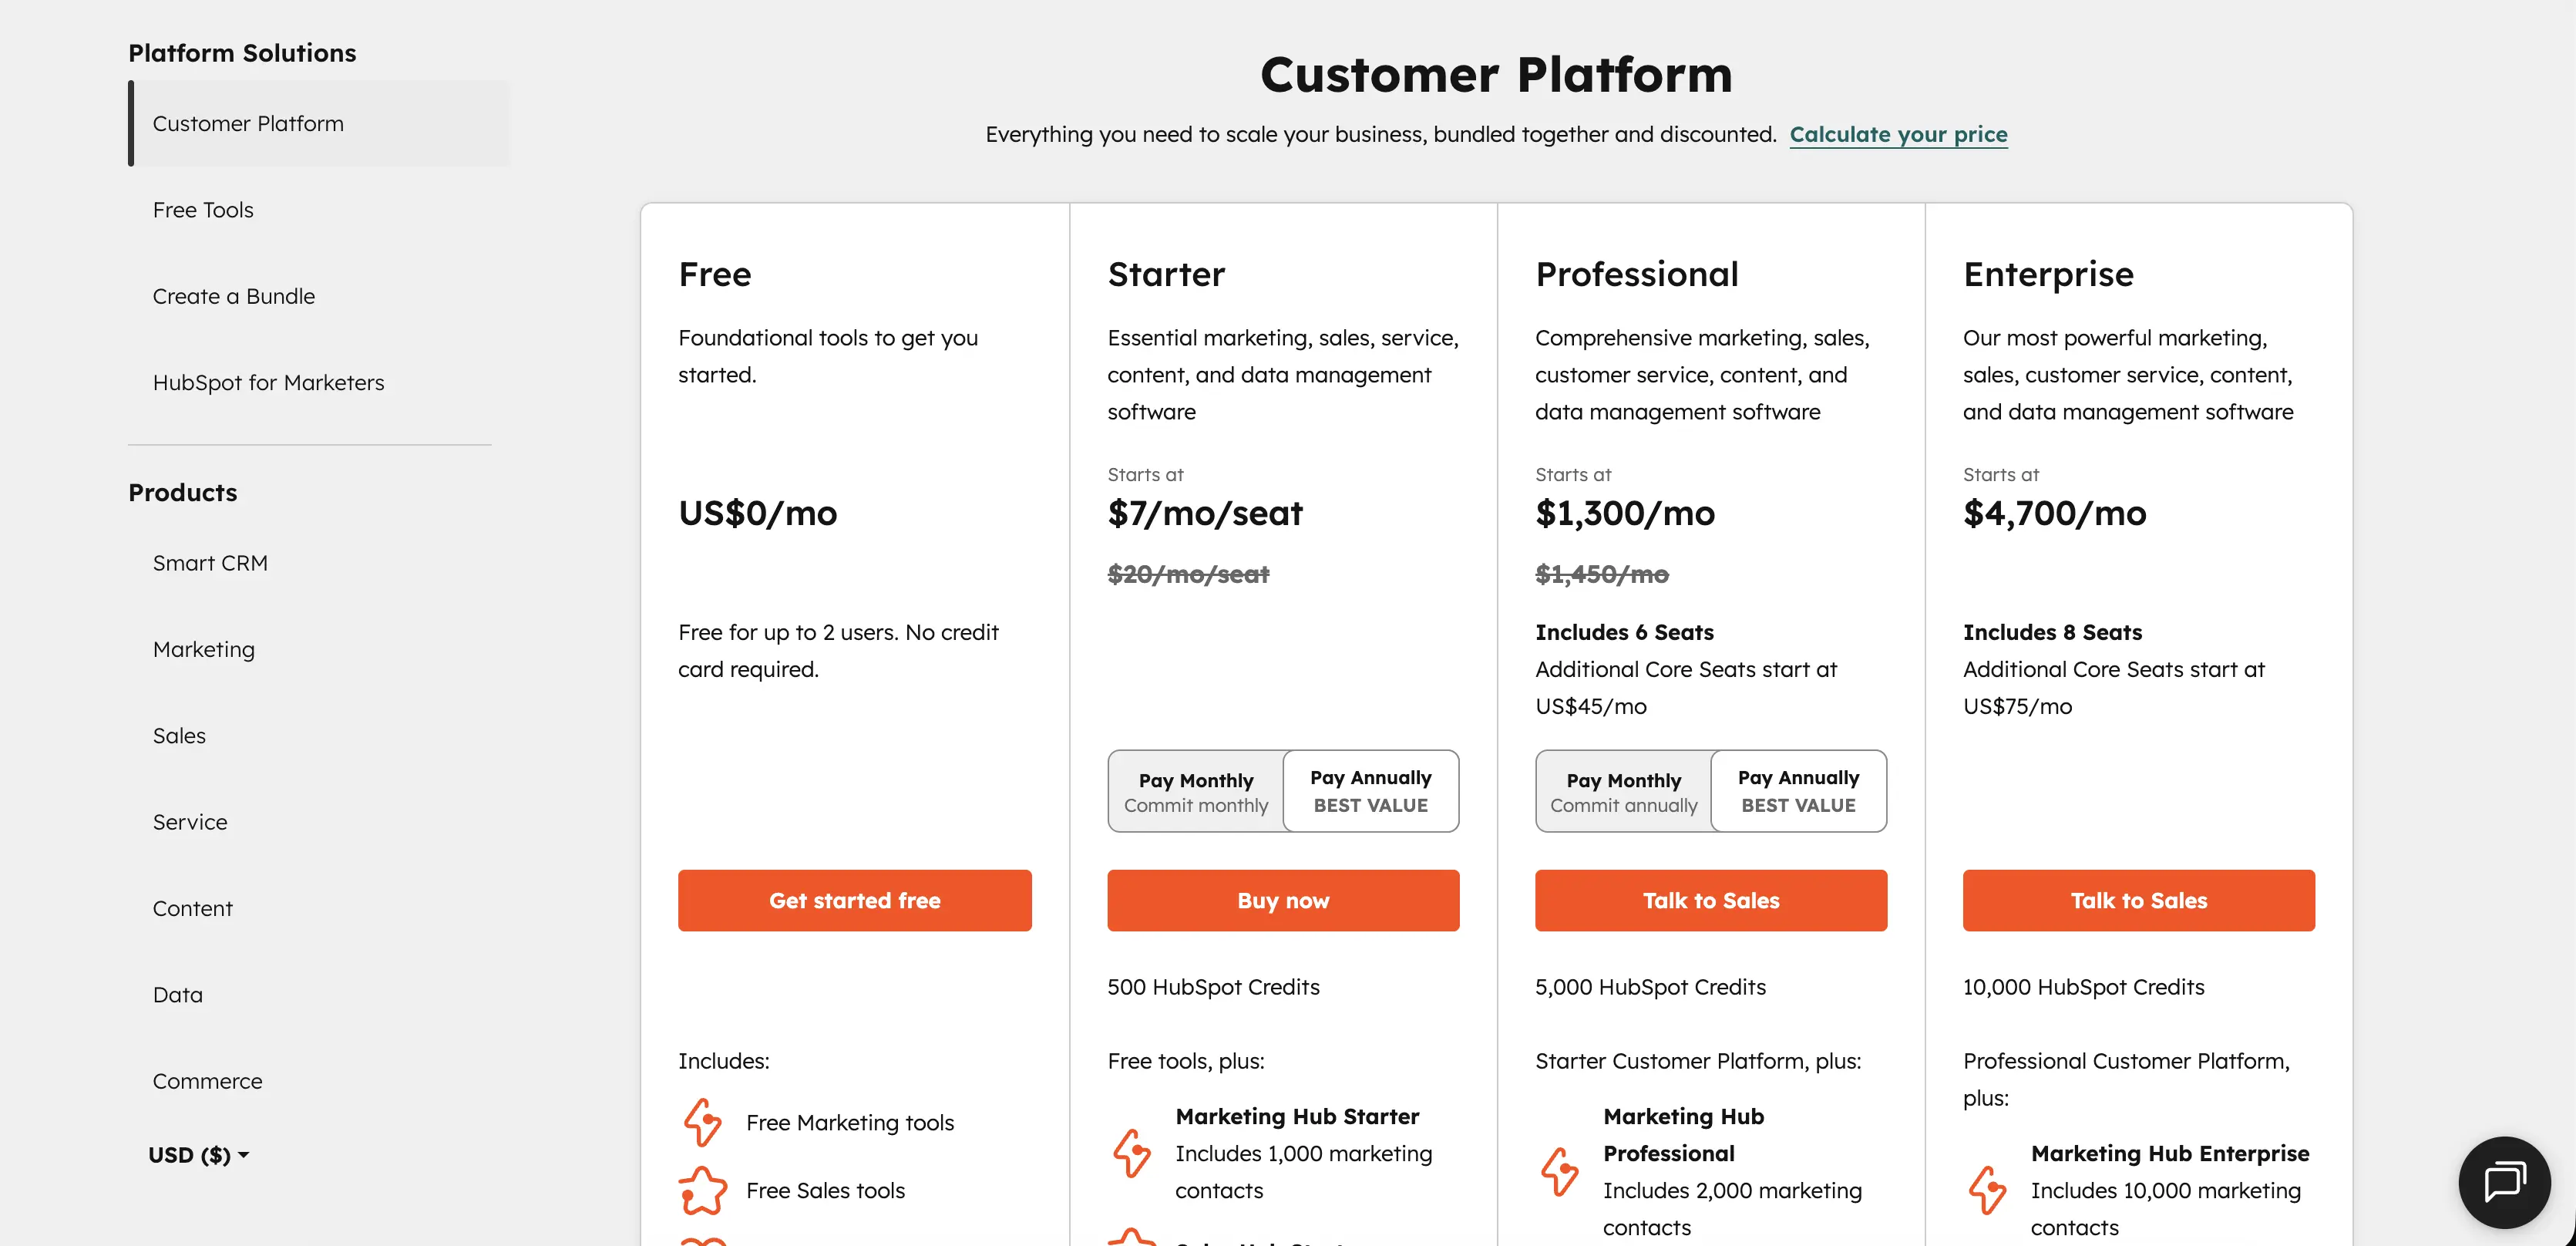Open Create a Bundle page
Image resolution: width=2576 pixels, height=1246 pixels.
click(x=233, y=296)
